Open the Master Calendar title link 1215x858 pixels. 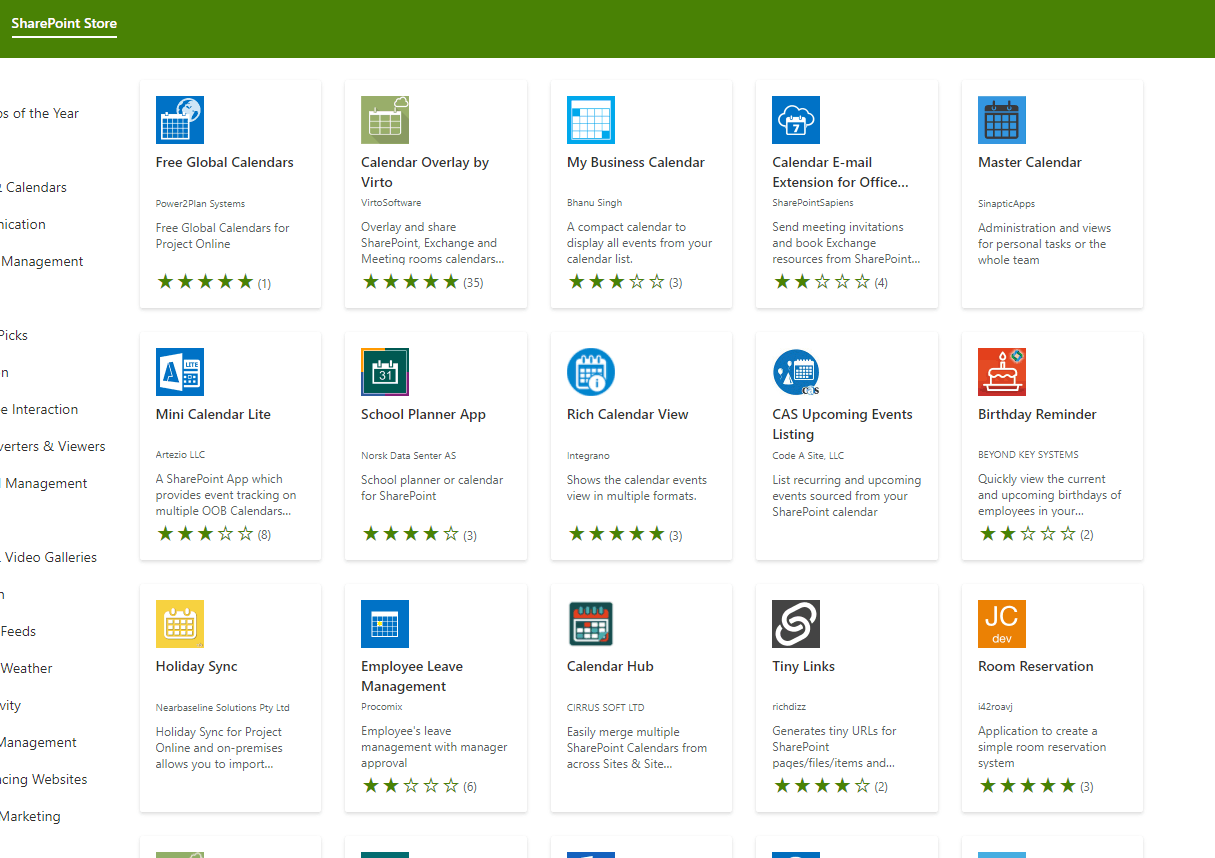[x=1030, y=162]
